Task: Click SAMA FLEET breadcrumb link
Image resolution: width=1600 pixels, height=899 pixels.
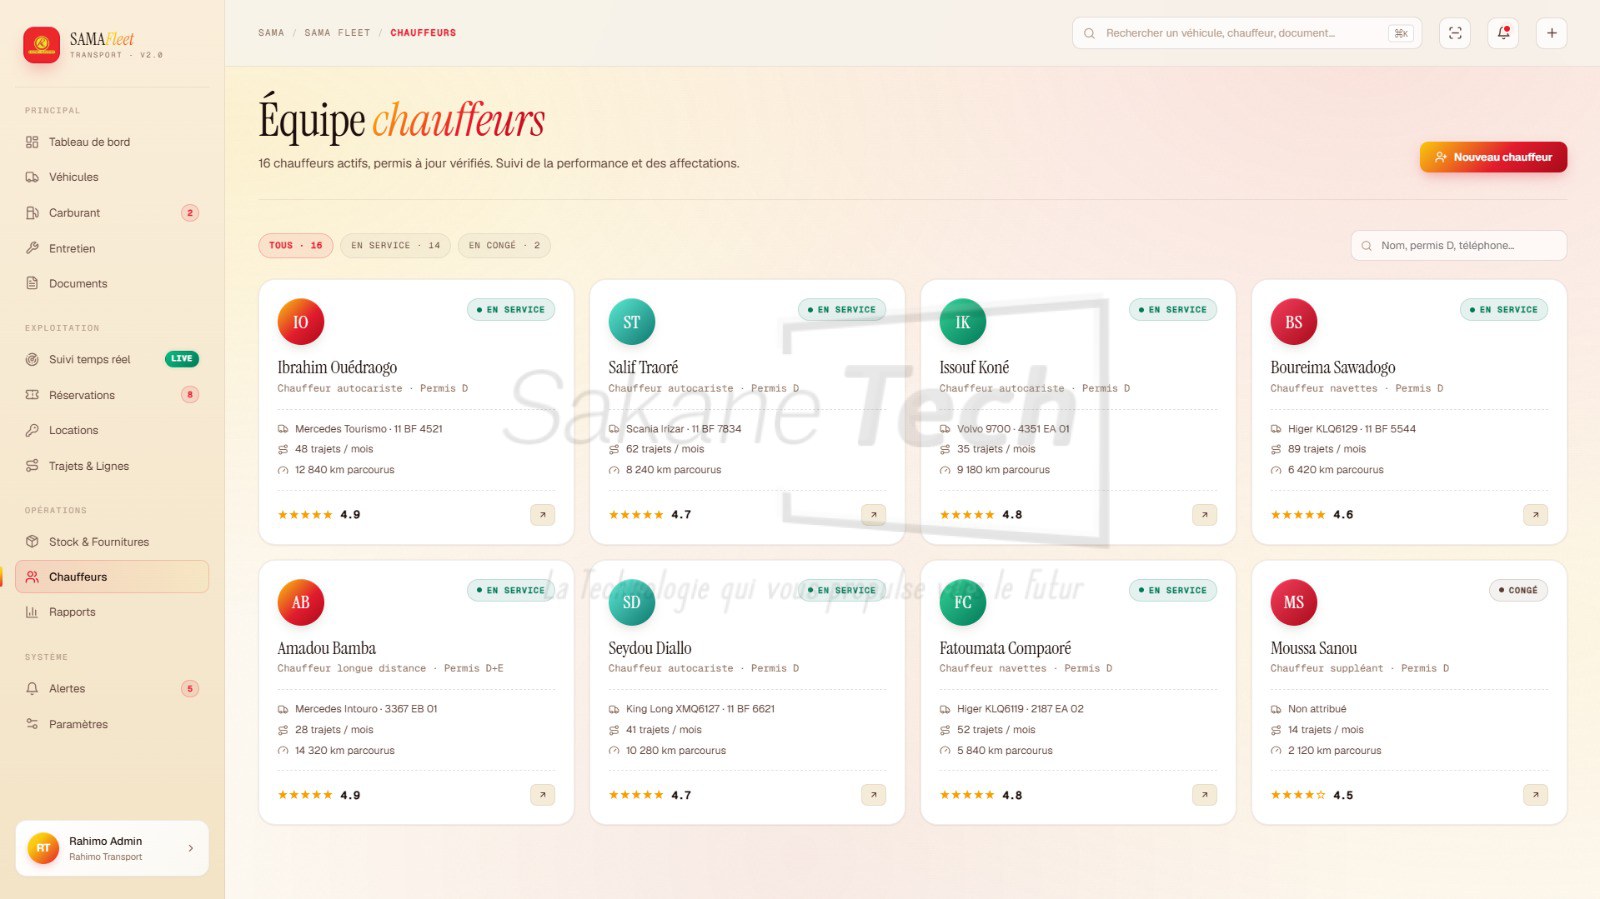Action: point(337,33)
